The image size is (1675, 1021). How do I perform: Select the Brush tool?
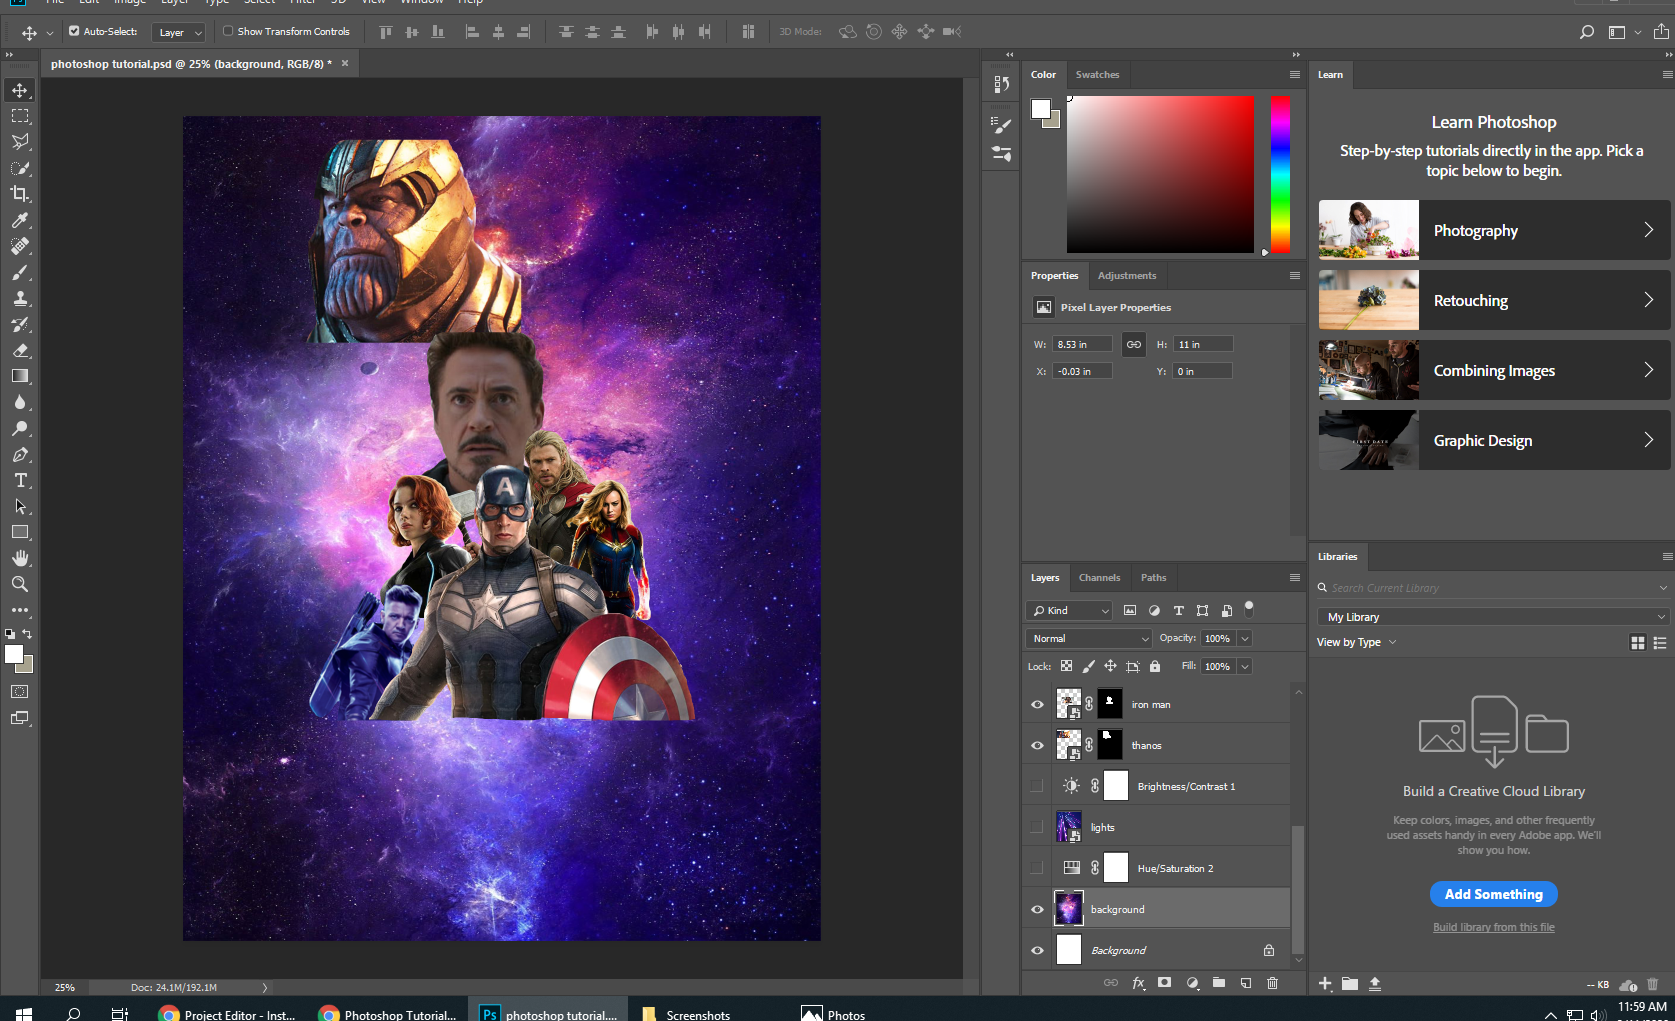coord(20,272)
